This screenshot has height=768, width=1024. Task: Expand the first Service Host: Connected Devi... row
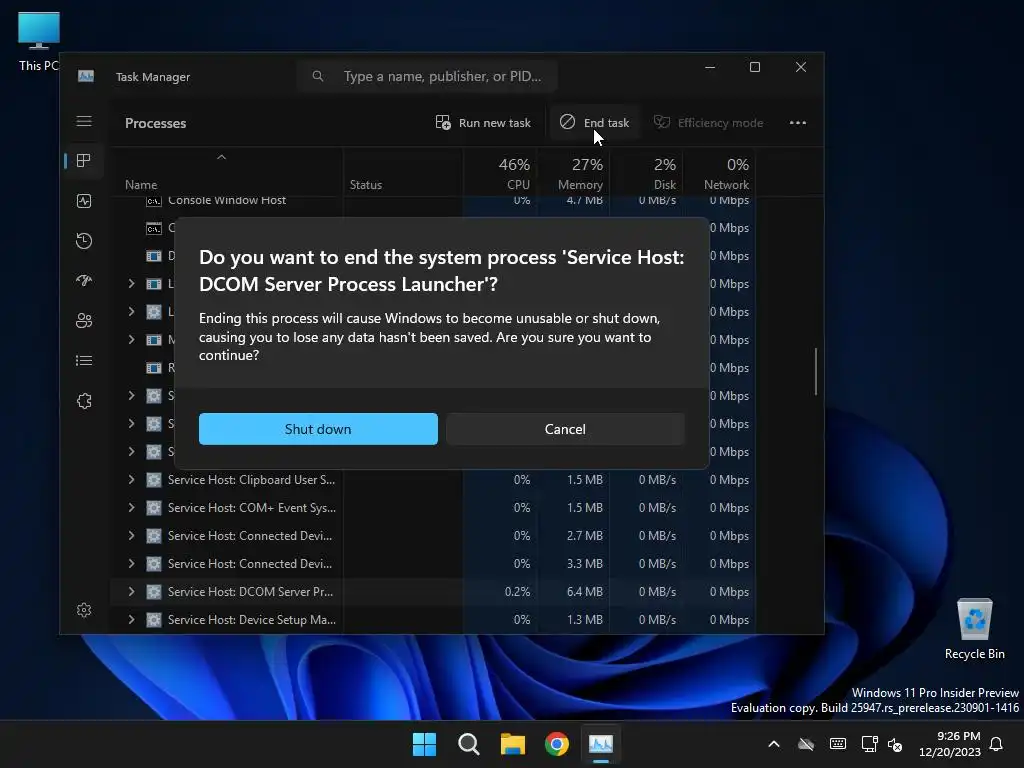click(x=131, y=536)
